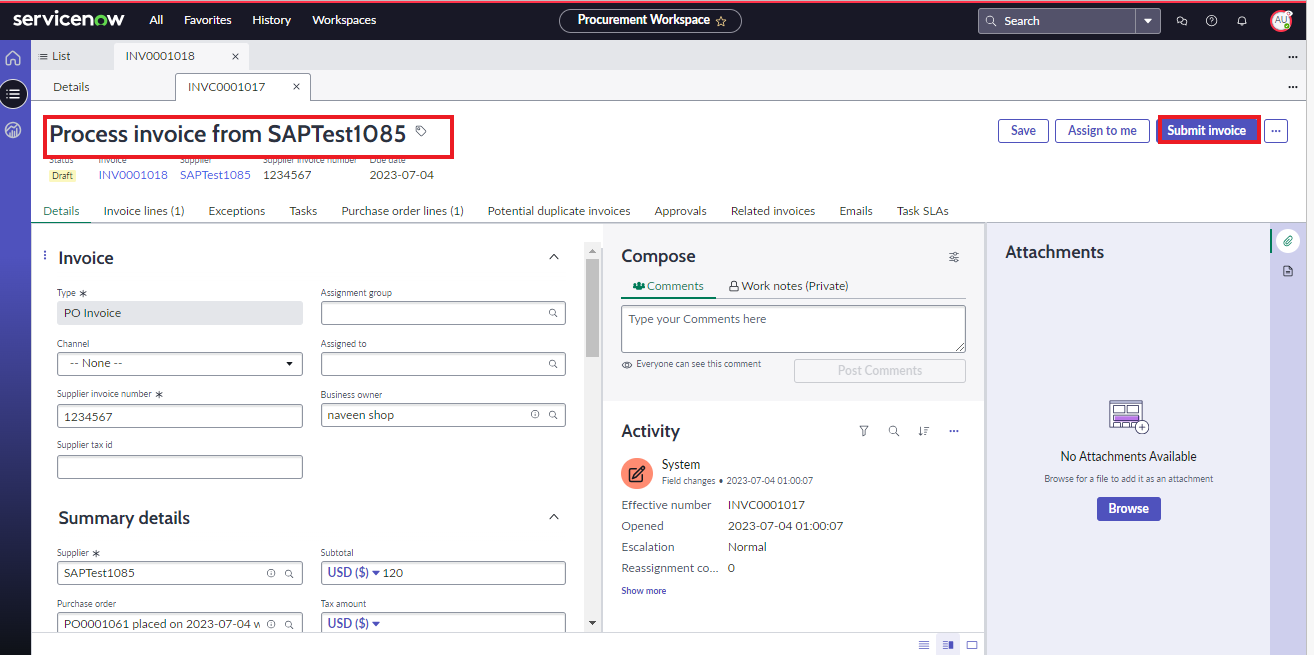The width and height of the screenshot is (1314, 655).
Task: Switch to Work notes (Private) tab
Action: coord(788,286)
